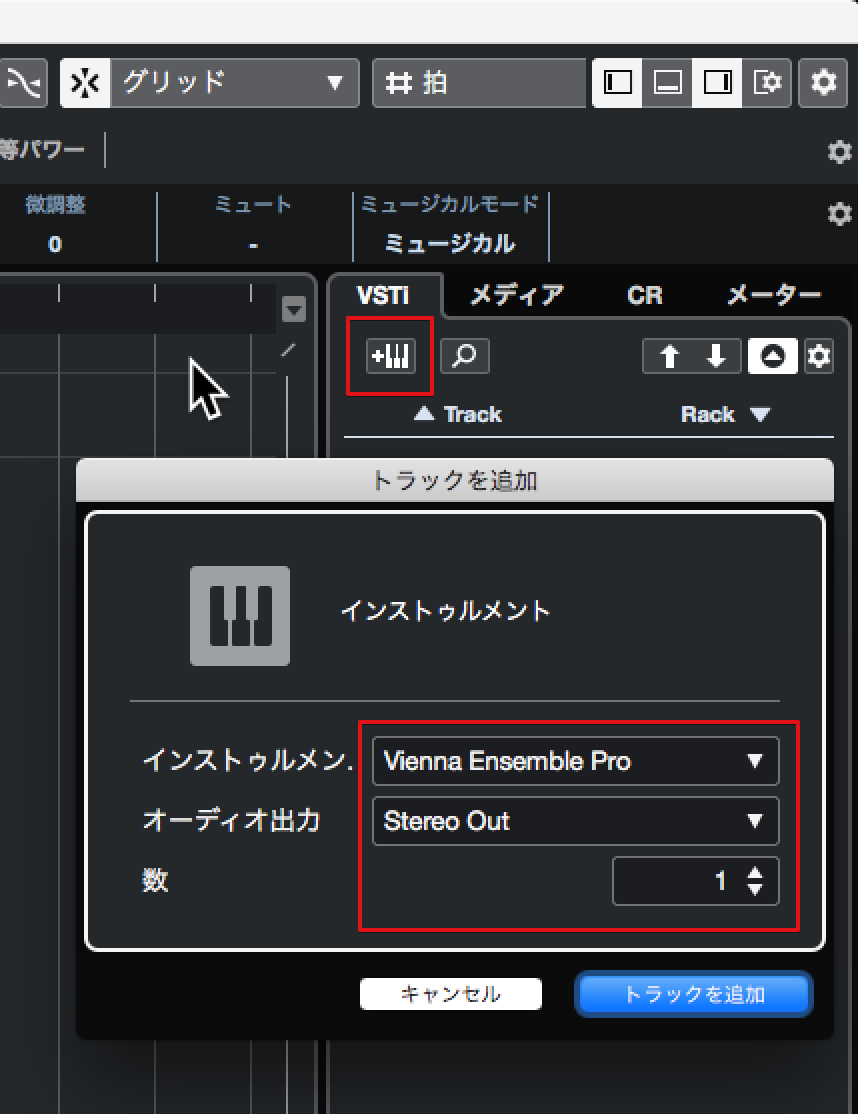Click the トラックを追加 button
The image size is (858, 1114).
[x=694, y=994]
